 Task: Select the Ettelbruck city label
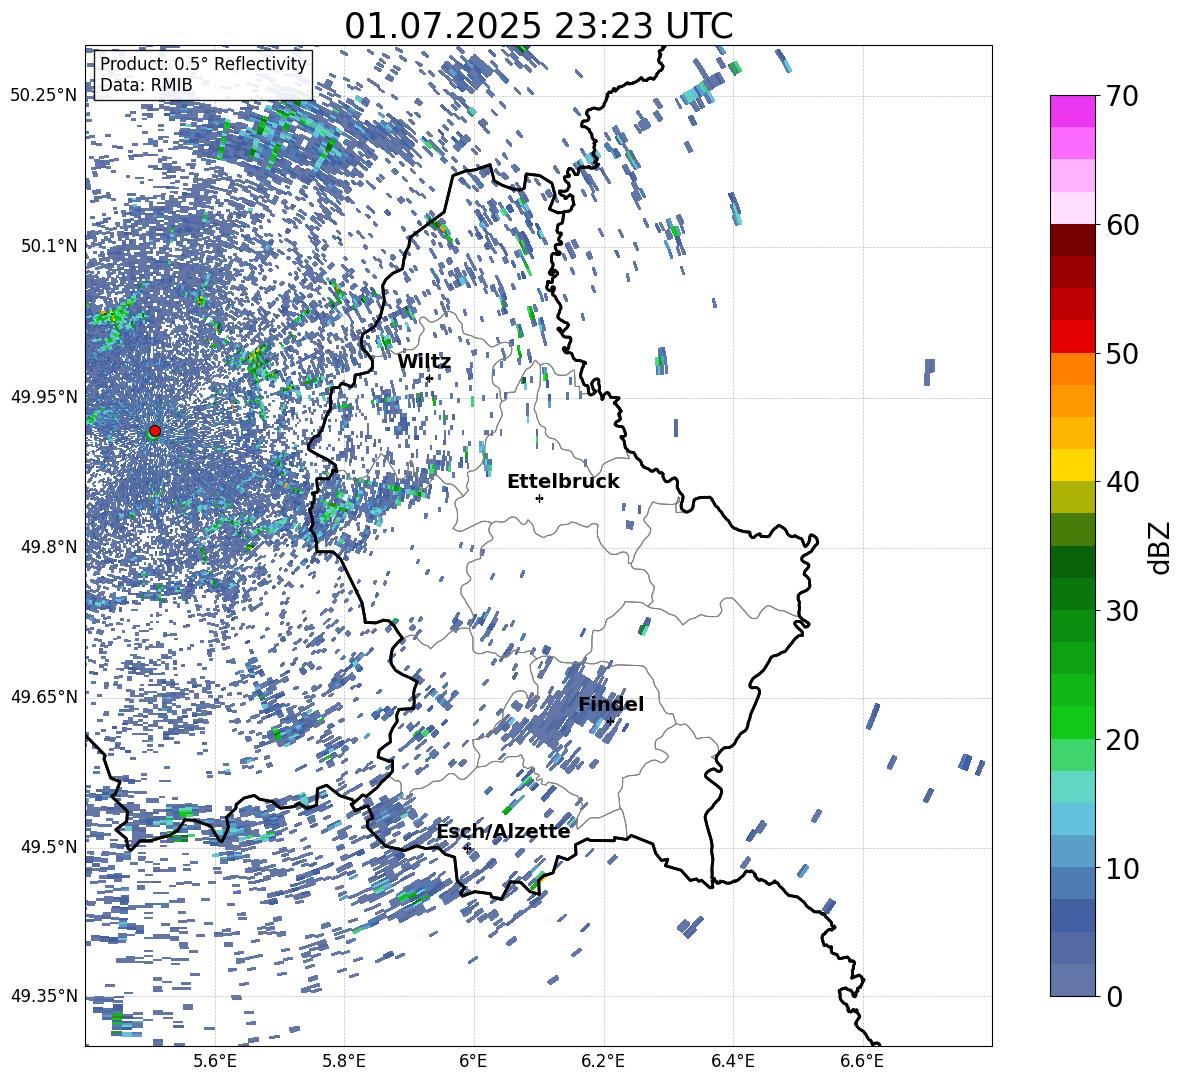(563, 482)
